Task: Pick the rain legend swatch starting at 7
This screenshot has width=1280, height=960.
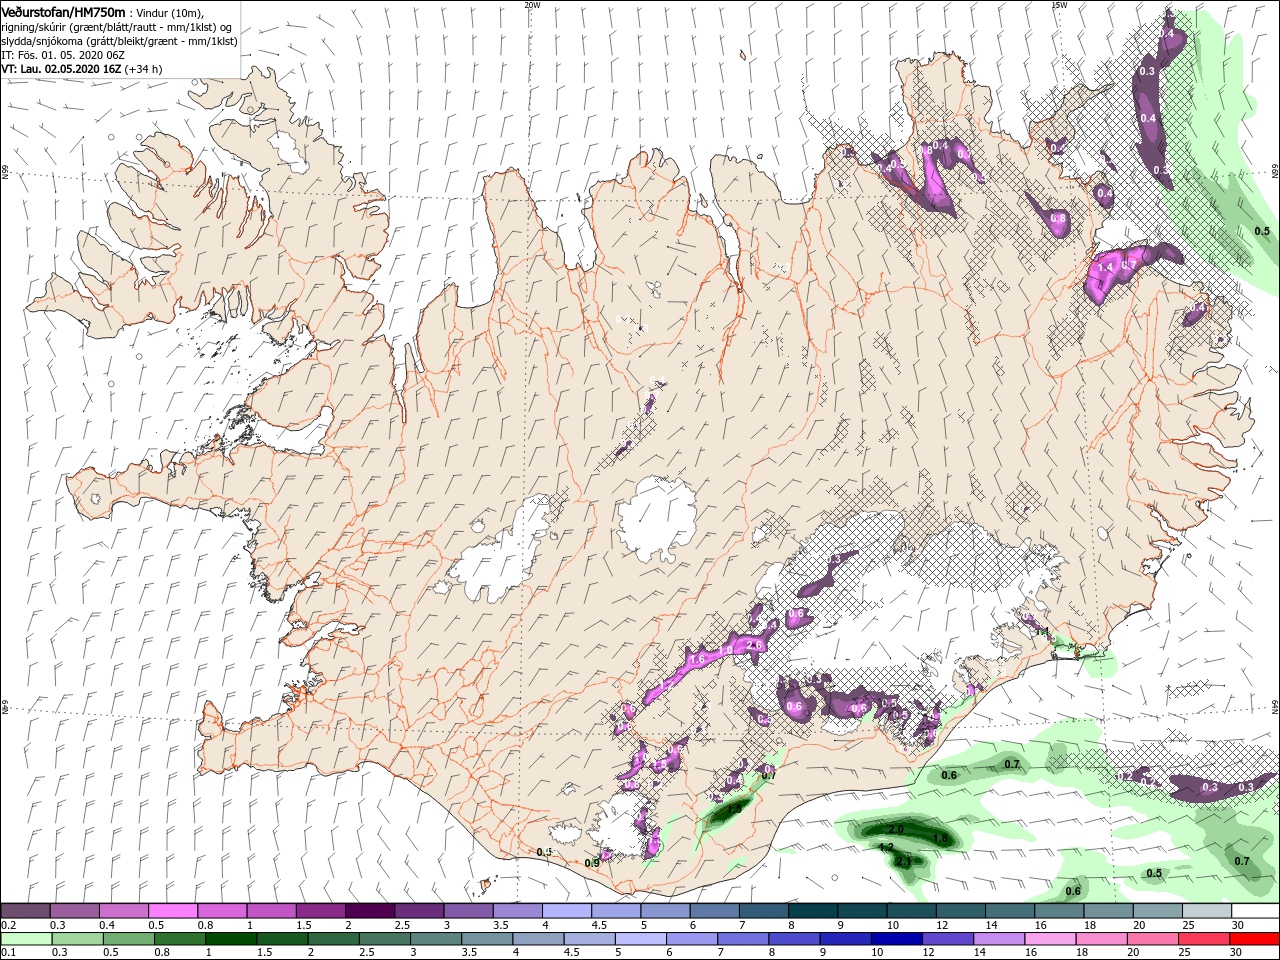Action: pos(742,938)
